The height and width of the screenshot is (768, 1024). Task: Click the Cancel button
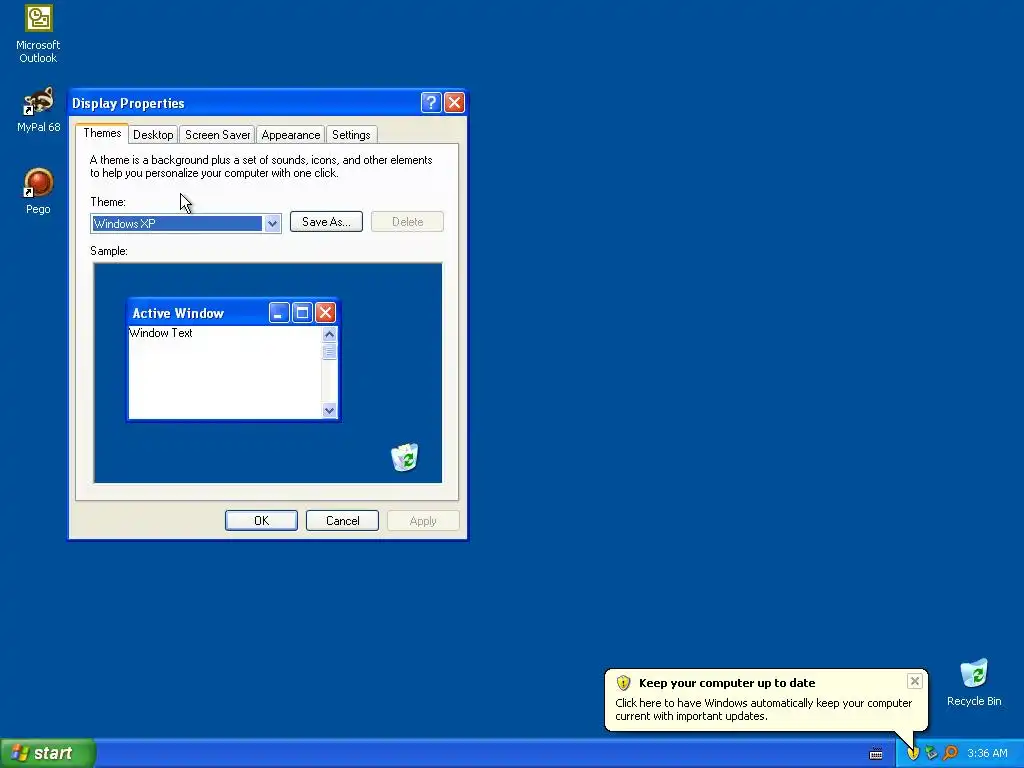[x=342, y=520]
